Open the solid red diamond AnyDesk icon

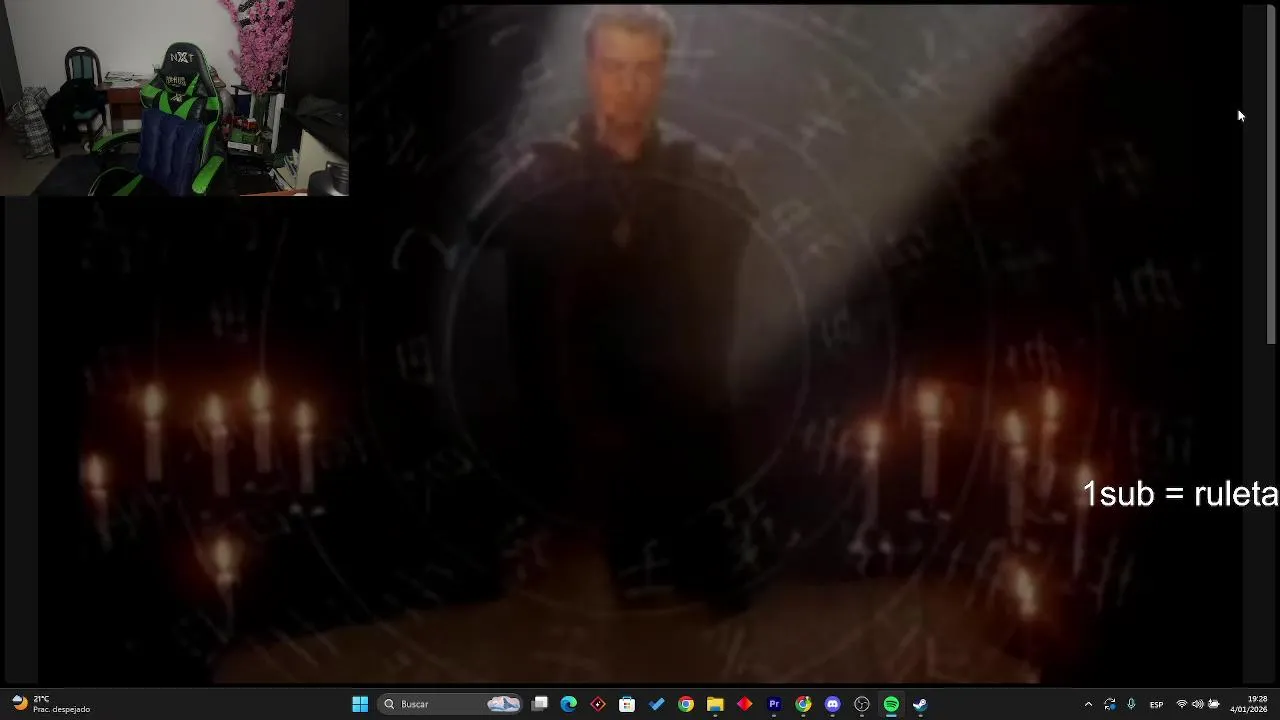pos(744,704)
